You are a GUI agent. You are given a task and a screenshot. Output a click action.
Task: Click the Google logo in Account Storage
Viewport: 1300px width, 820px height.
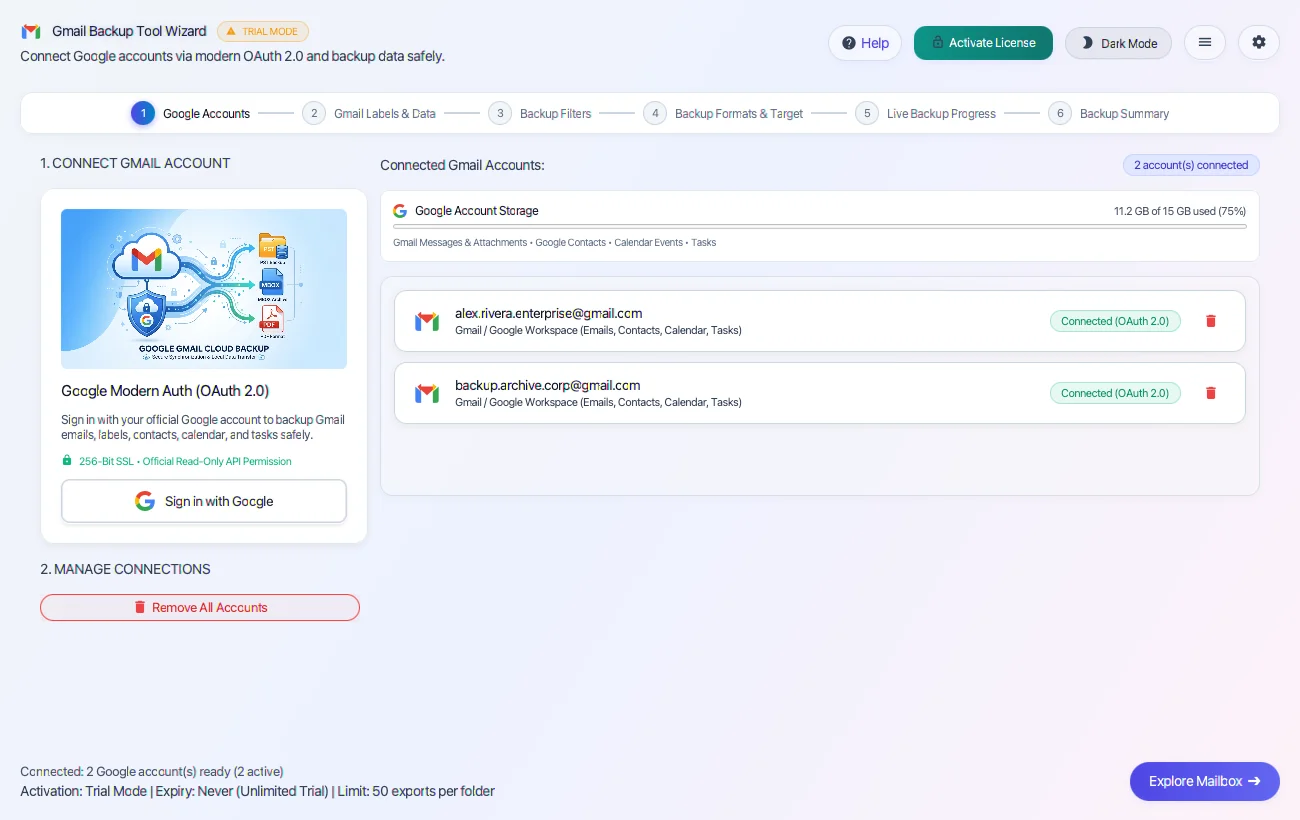[x=400, y=211]
